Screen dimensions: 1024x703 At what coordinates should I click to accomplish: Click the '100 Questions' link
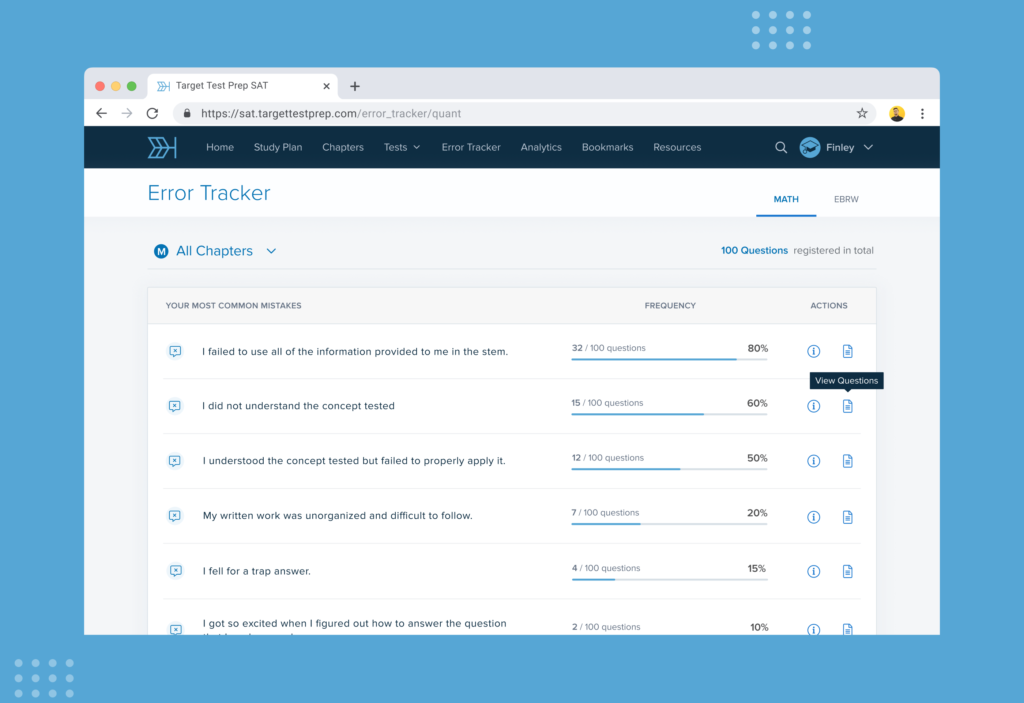pyautogui.click(x=754, y=250)
